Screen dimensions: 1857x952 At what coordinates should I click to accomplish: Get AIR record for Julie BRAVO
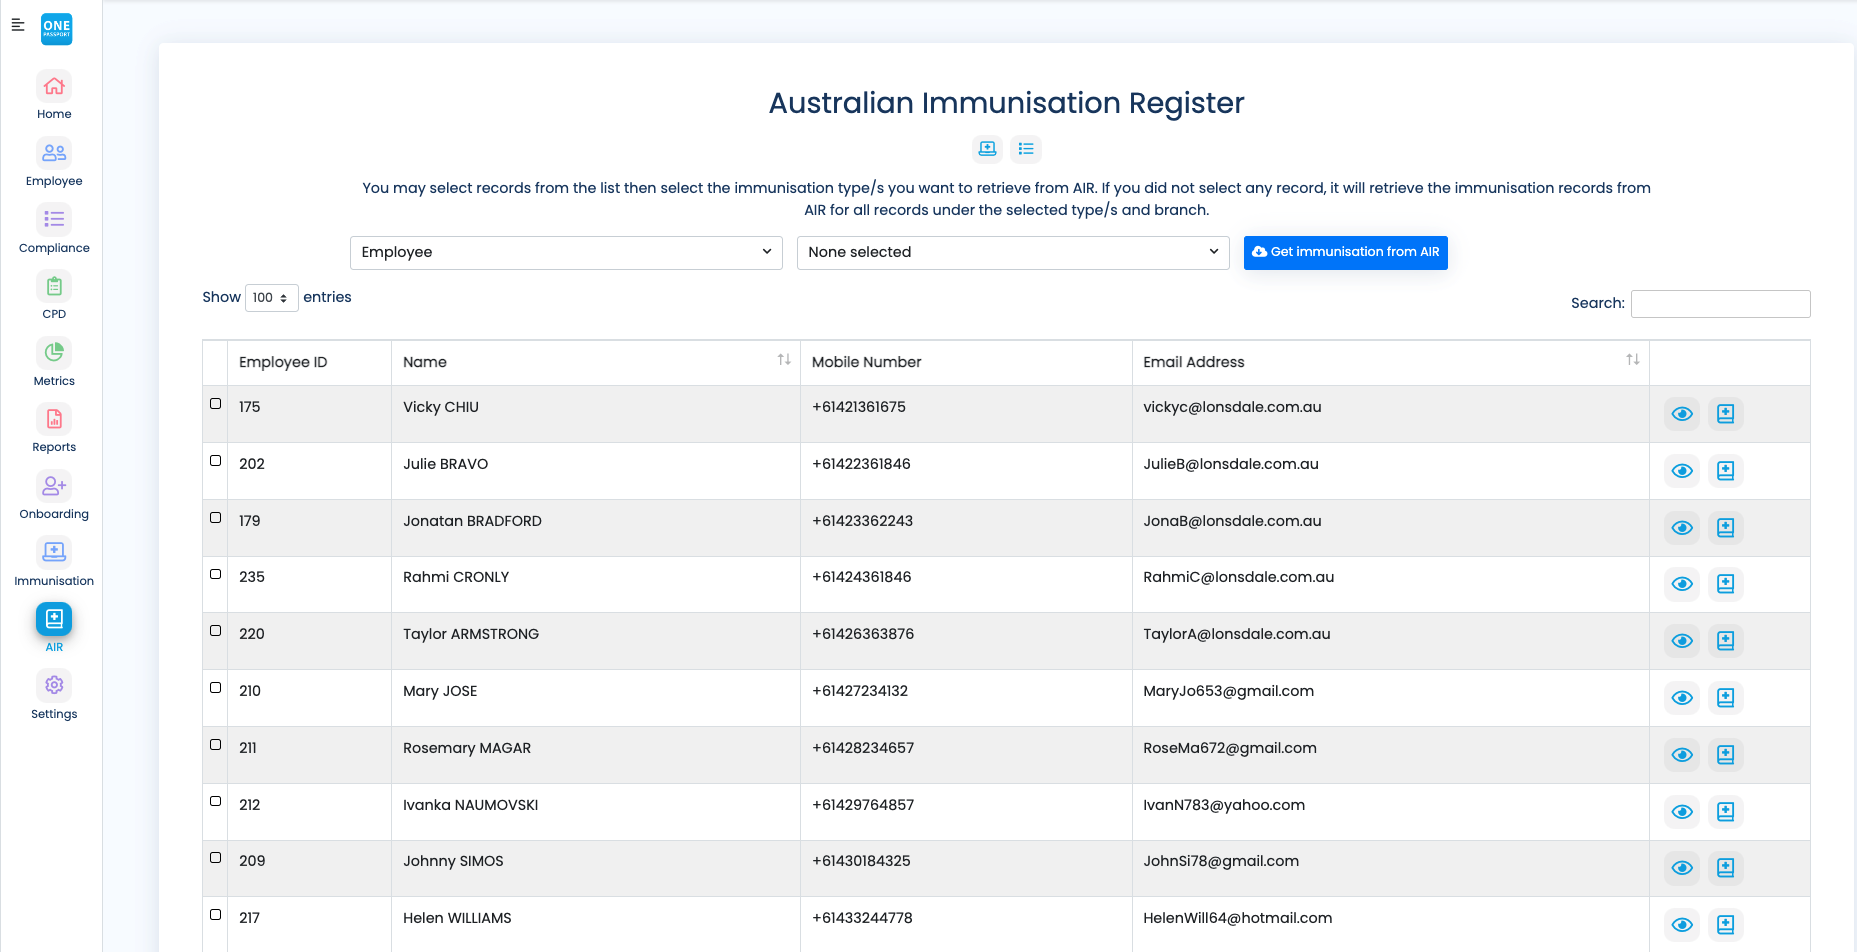1725,471
